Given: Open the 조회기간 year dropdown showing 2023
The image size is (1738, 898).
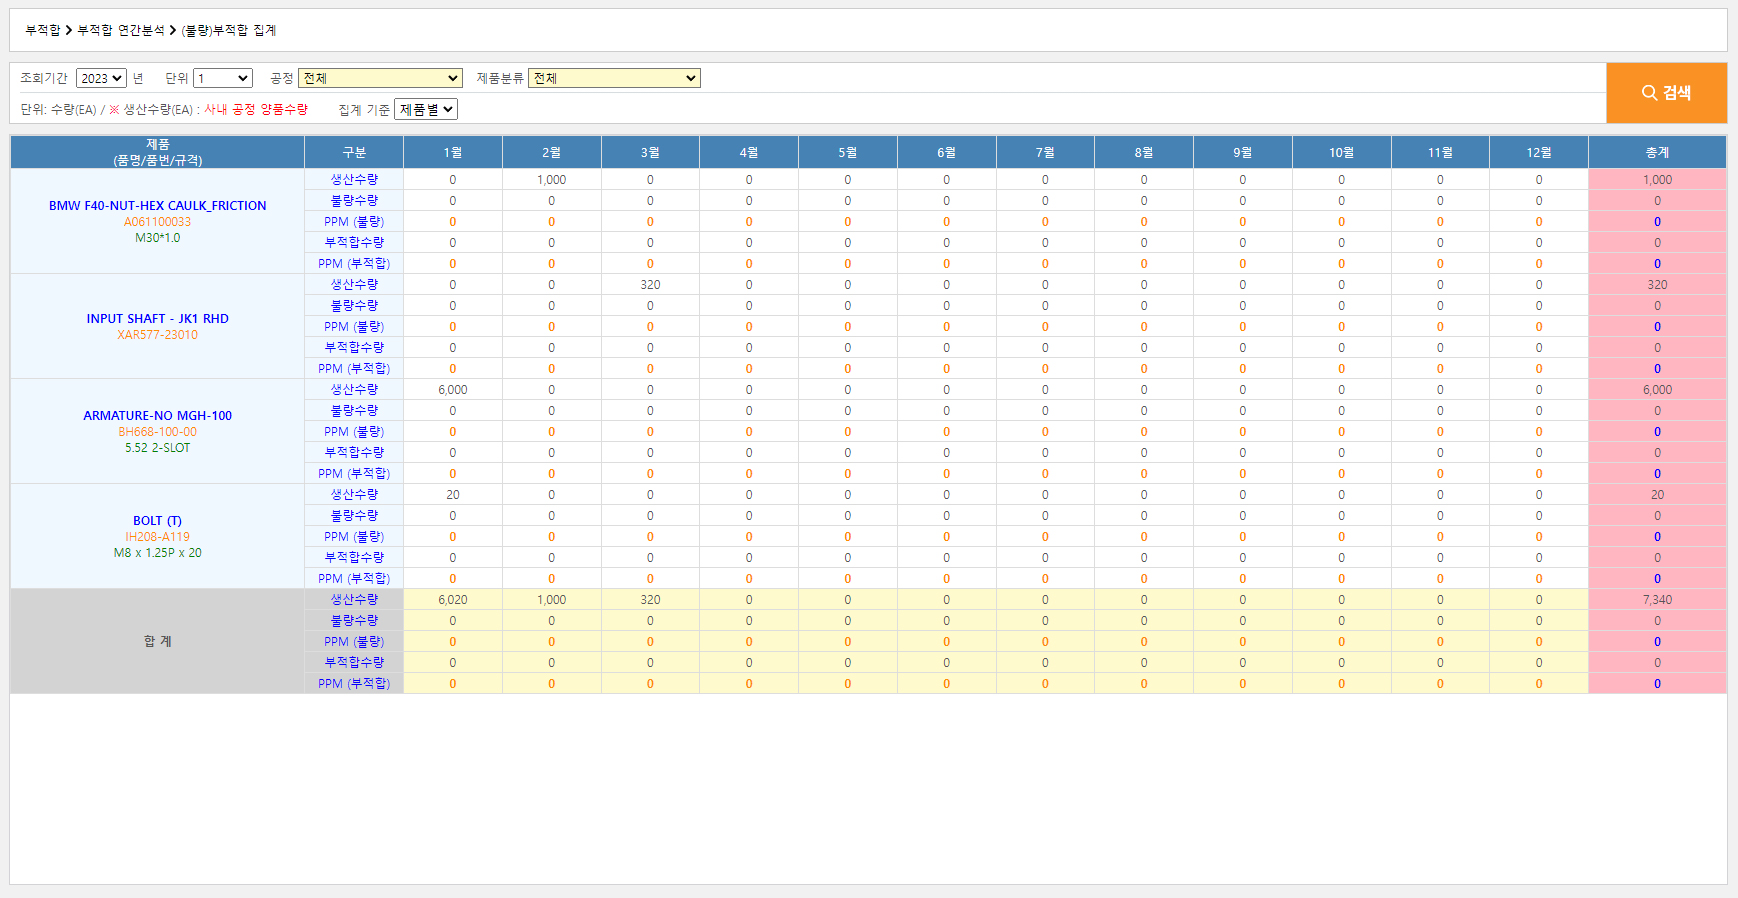Looking at the screenshot, I should [x=101, y=78].
